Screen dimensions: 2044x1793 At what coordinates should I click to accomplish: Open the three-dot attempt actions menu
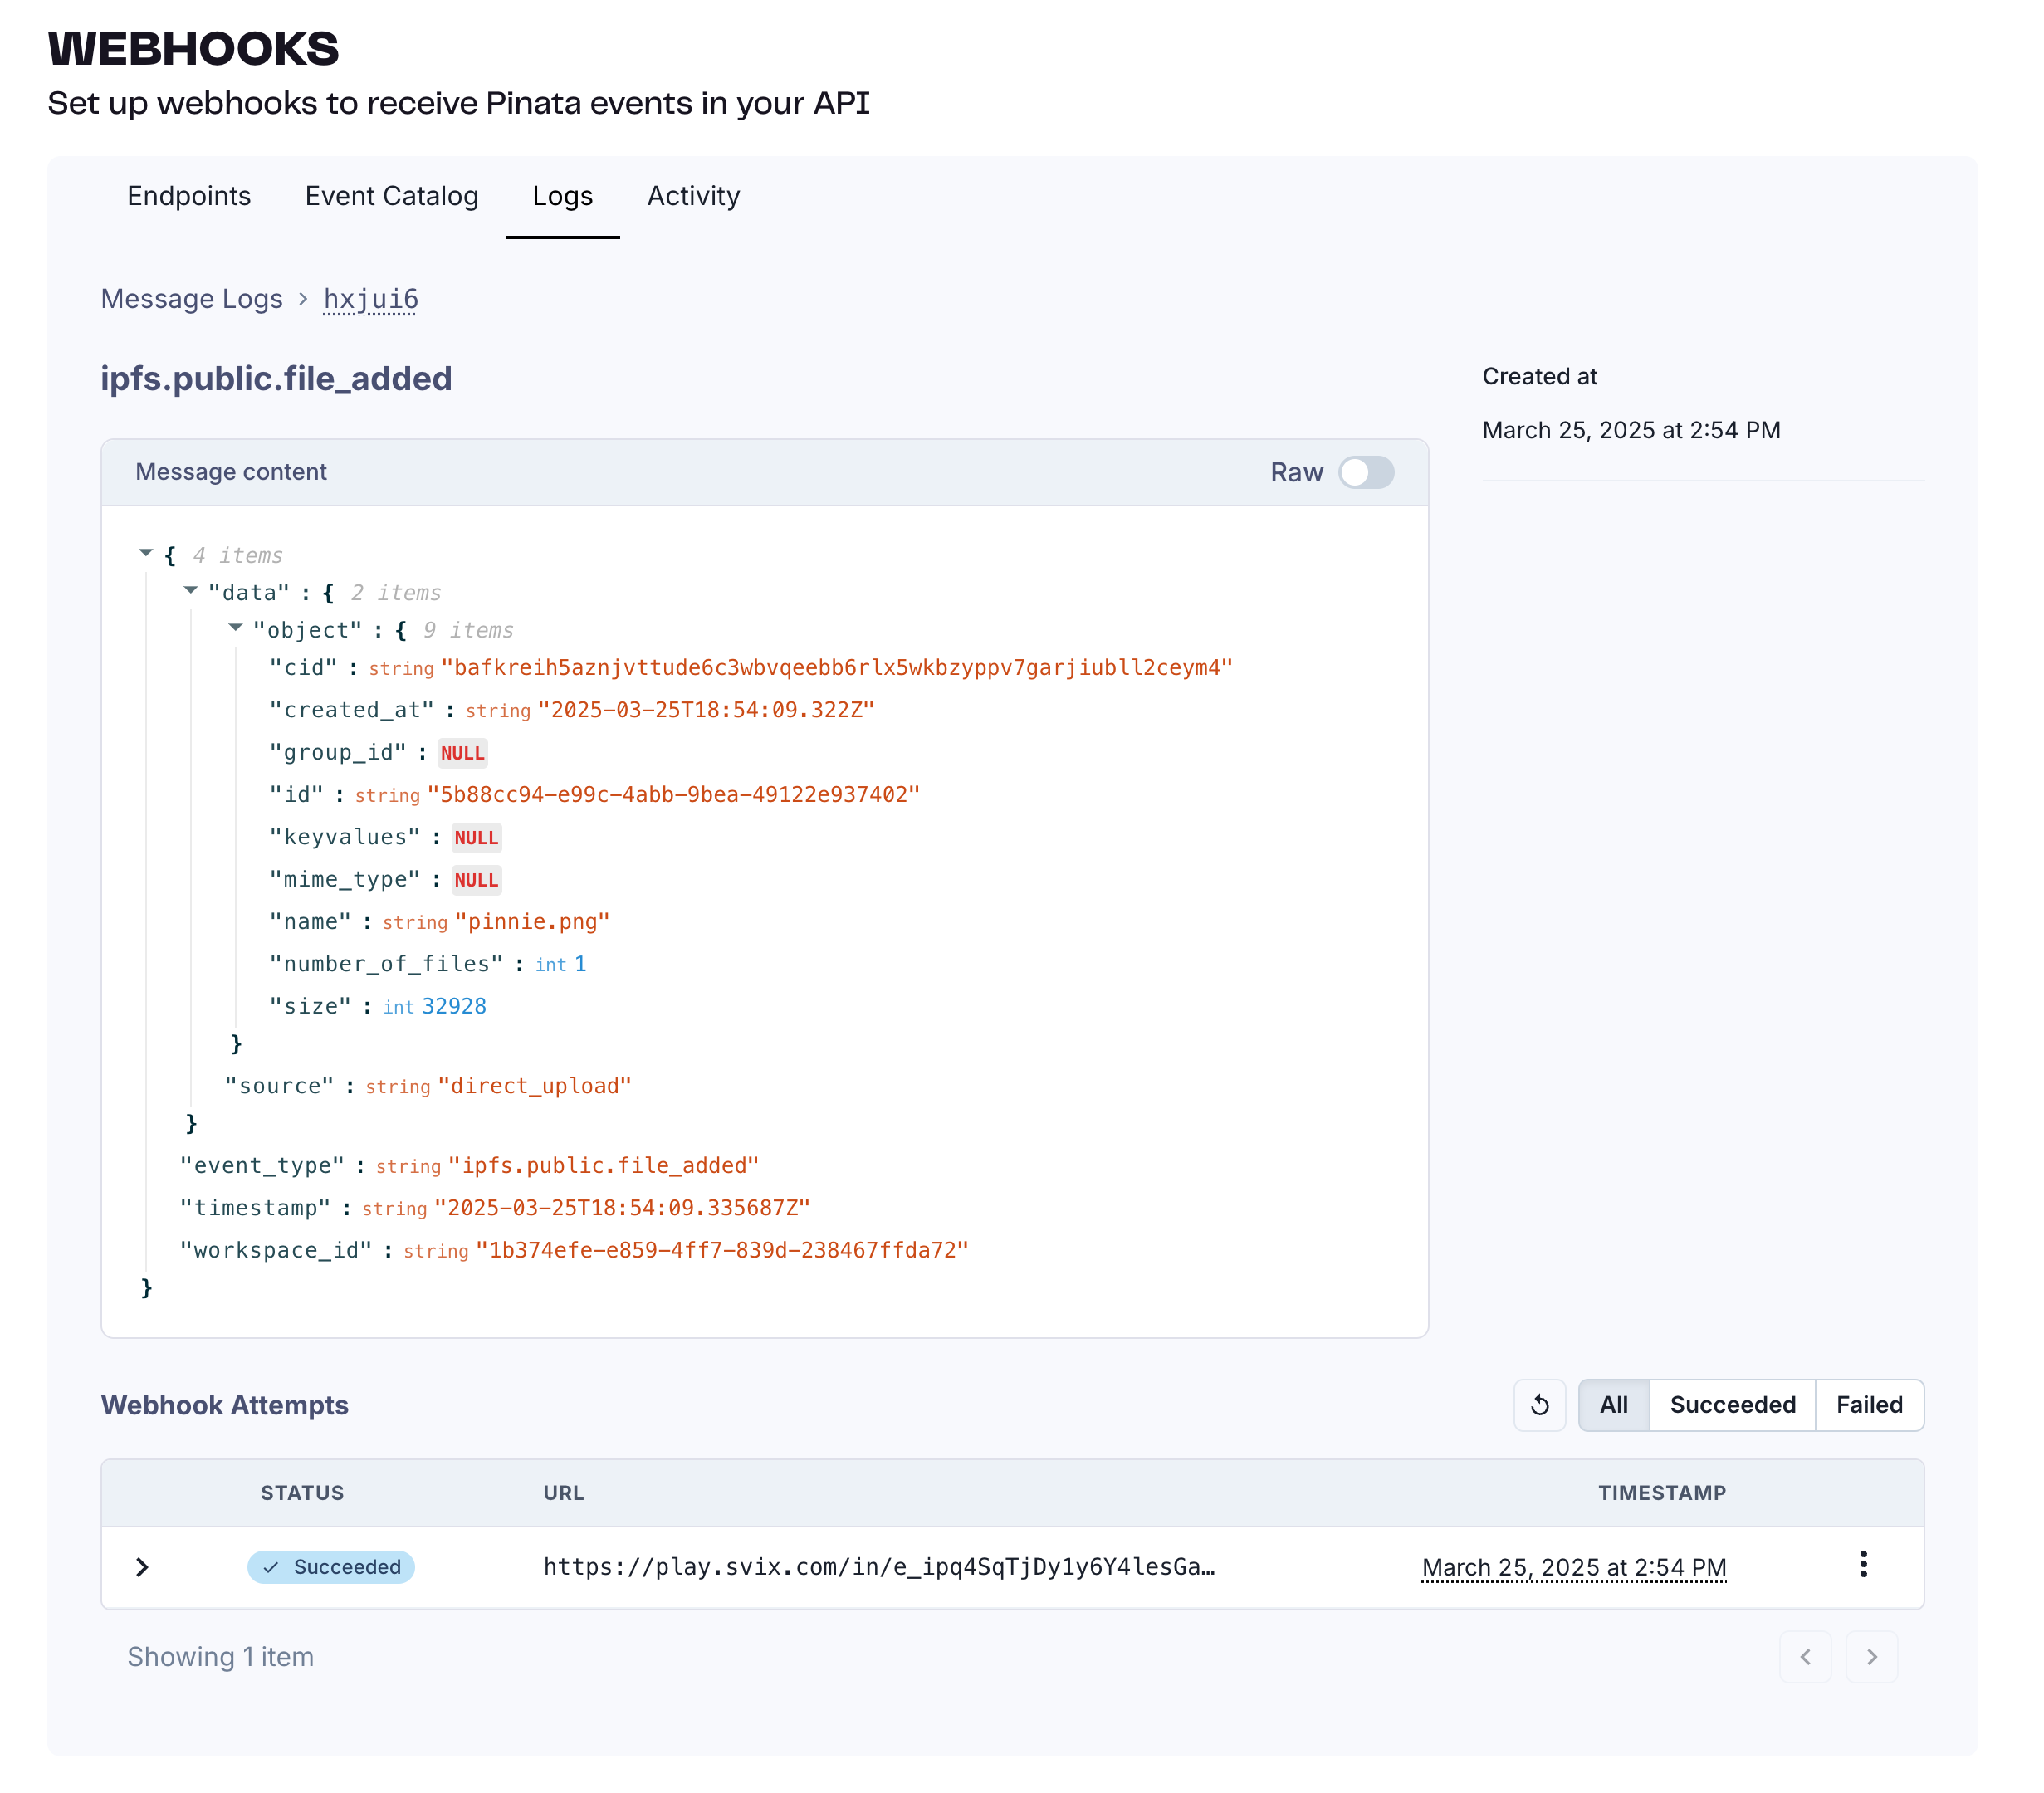coord(1863,1565)
